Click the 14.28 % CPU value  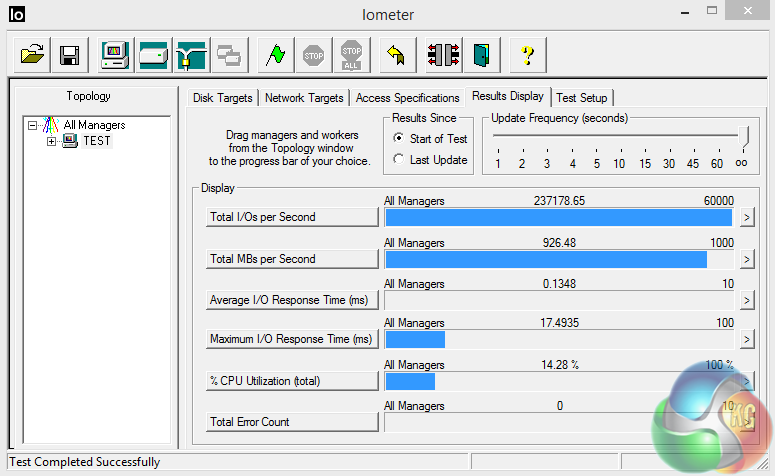560,365
